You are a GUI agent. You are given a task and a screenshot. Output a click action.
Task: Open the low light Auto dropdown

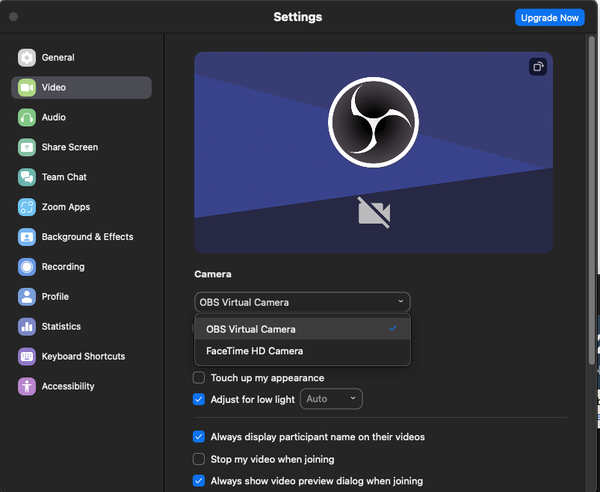click(331, 399)
